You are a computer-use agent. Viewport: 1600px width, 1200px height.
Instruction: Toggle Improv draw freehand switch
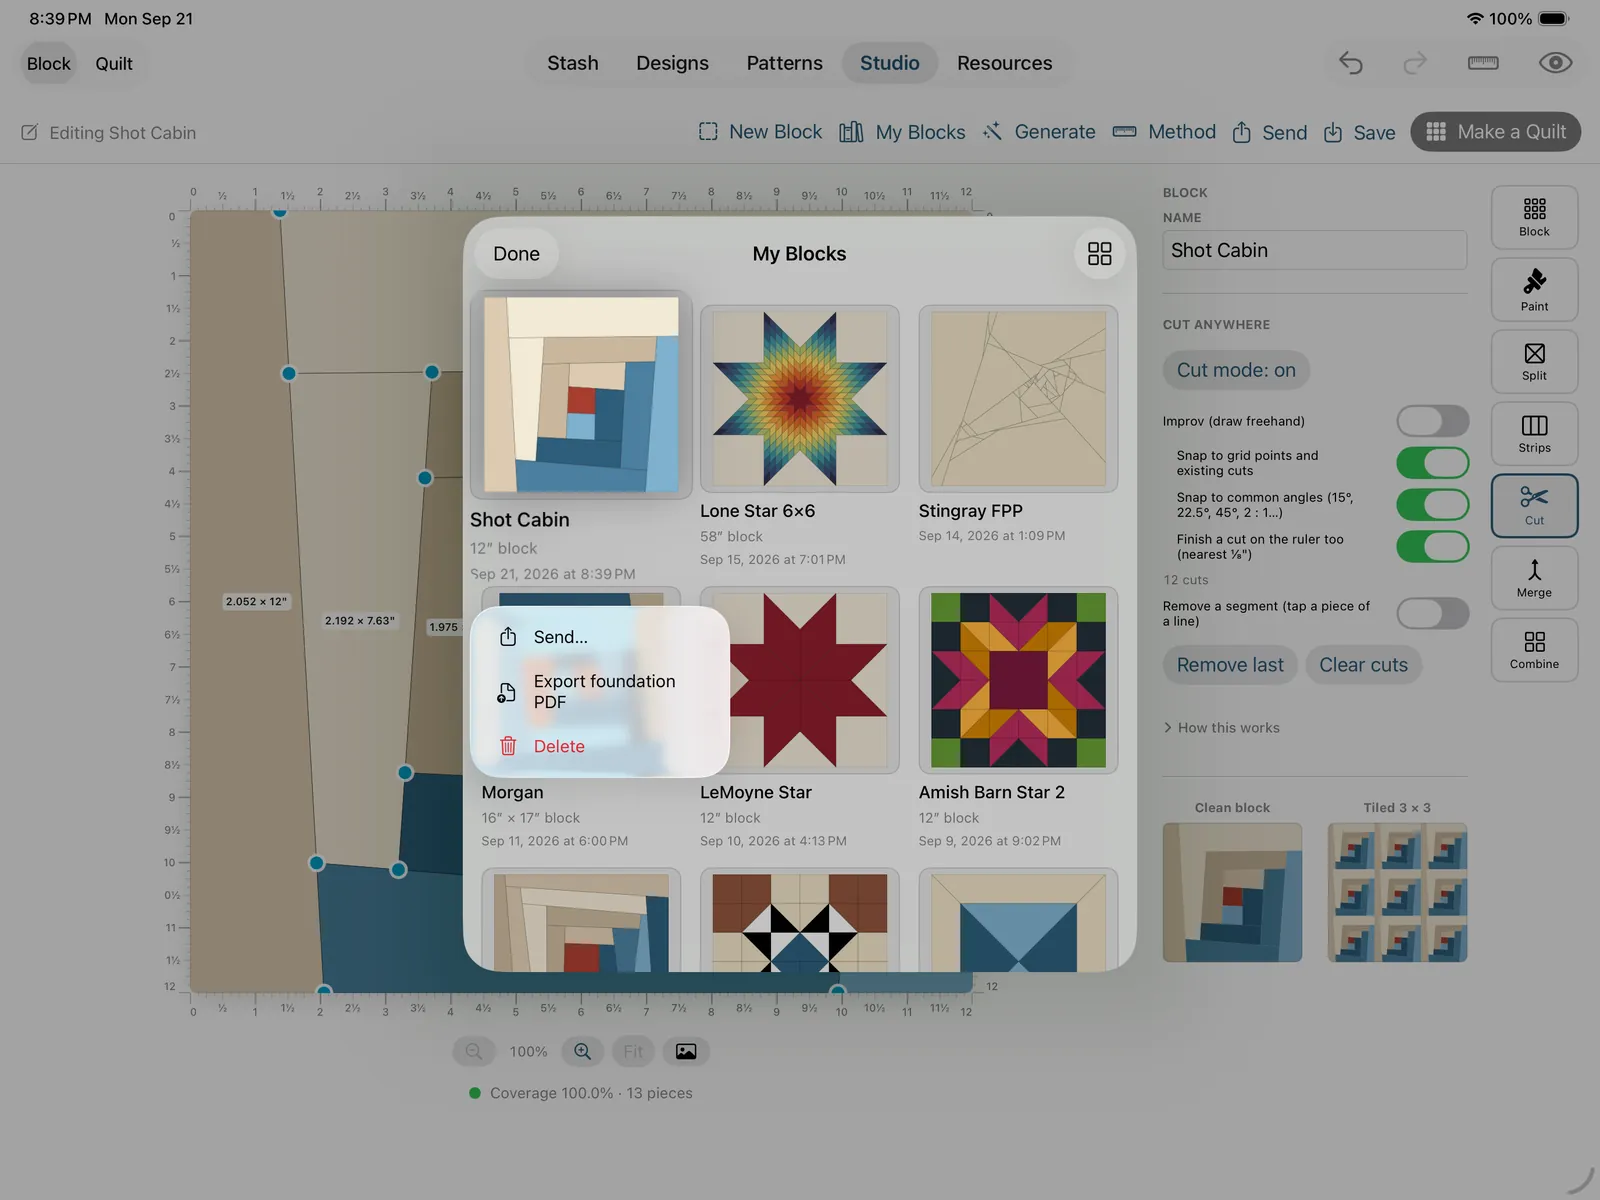[1432, 421]
